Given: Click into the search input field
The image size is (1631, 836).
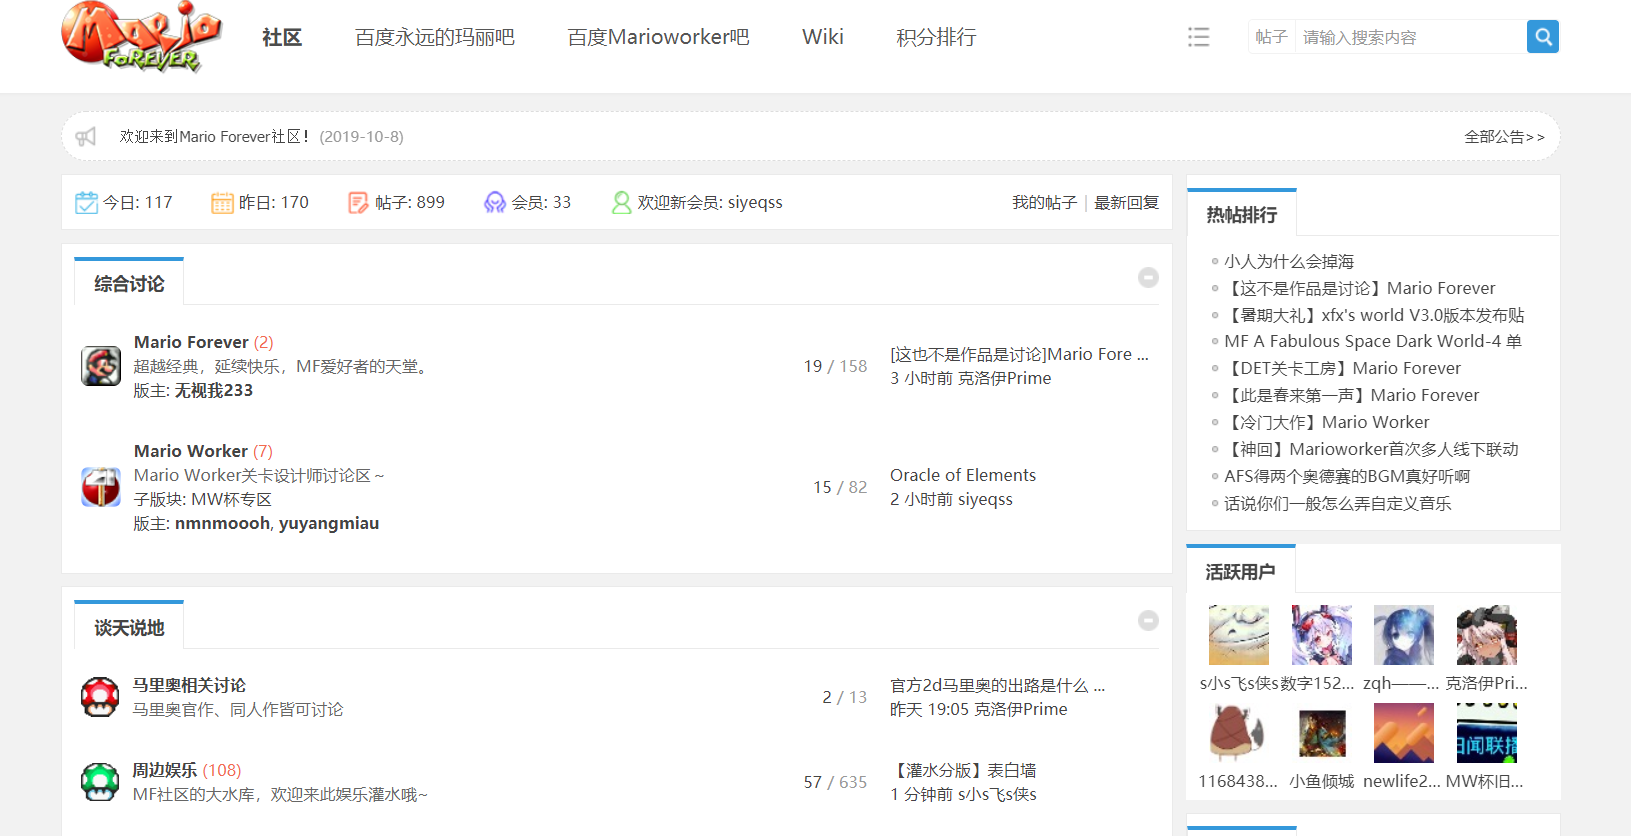Looking at the screenshot, I should pos(1410,37).
